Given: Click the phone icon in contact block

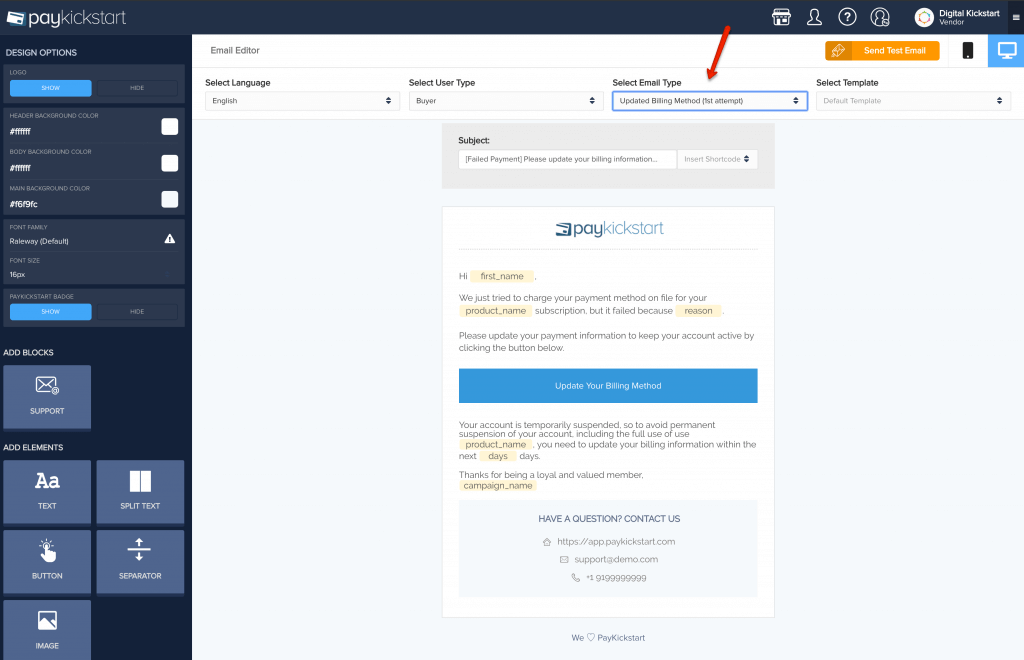Looking at the screenshot, I should click(x=575, y=578).
